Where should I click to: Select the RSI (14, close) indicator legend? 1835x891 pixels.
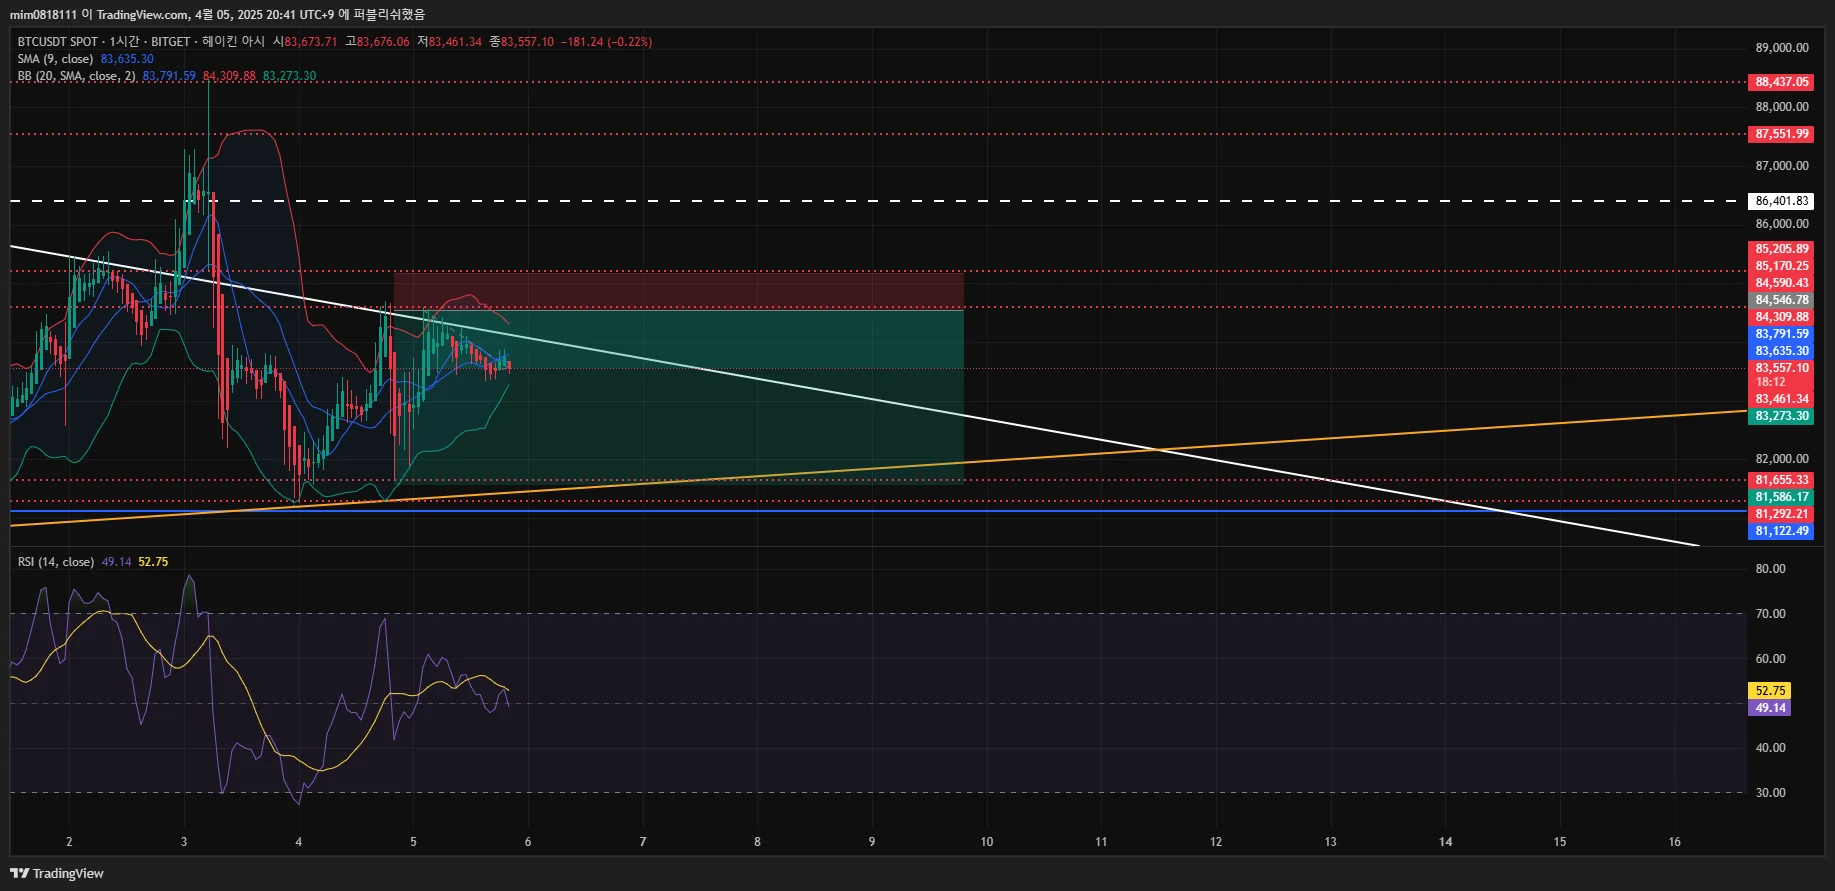point(56,562)
